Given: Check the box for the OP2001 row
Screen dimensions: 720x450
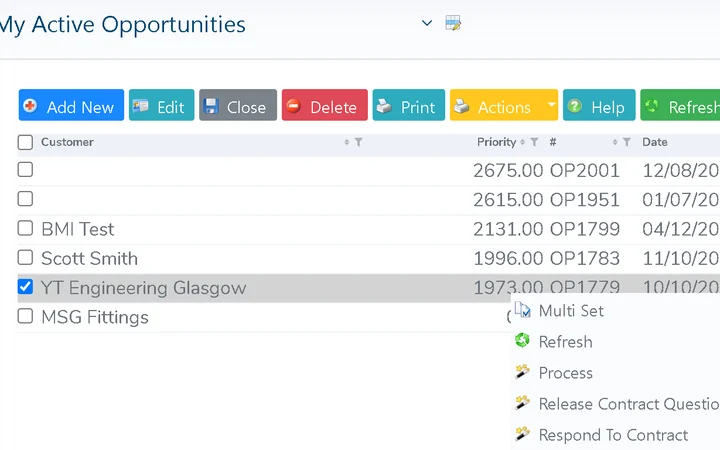Looking at the screenshot, I should click(25, 169).
